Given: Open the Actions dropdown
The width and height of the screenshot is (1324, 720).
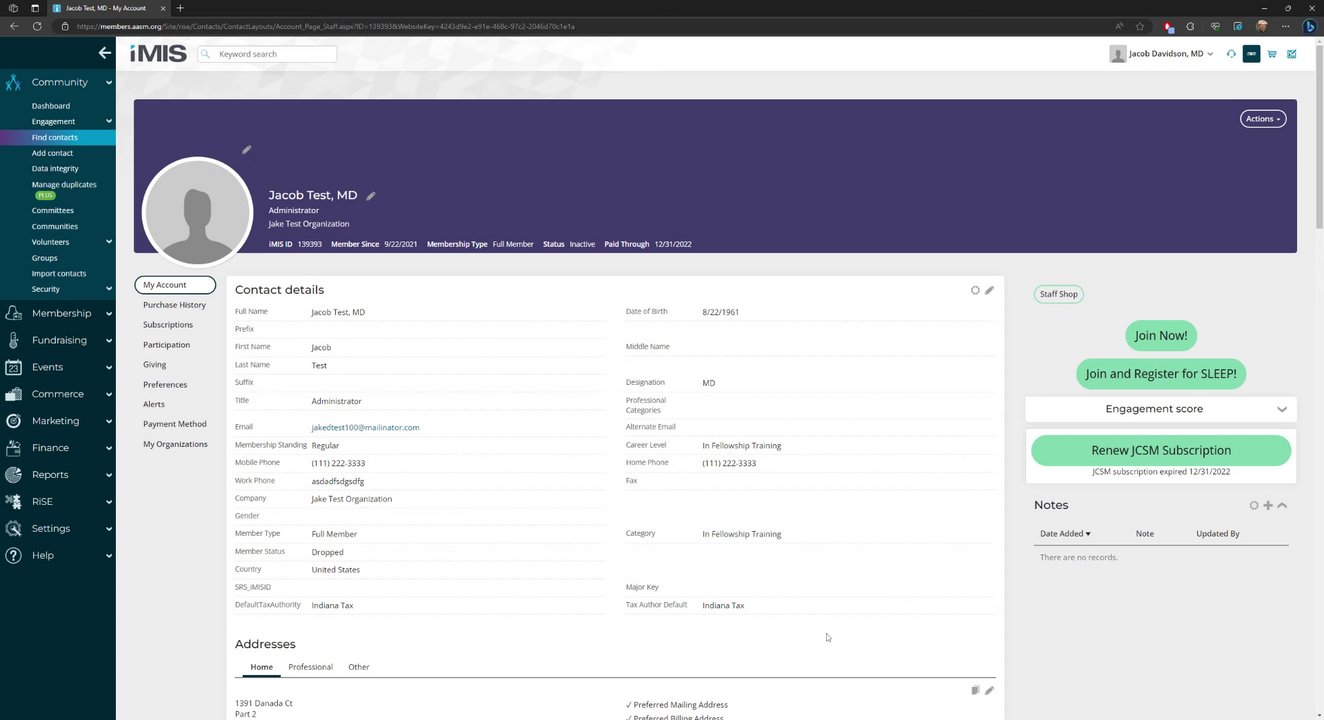Looking at the screenshot, I should point(1263,118).
